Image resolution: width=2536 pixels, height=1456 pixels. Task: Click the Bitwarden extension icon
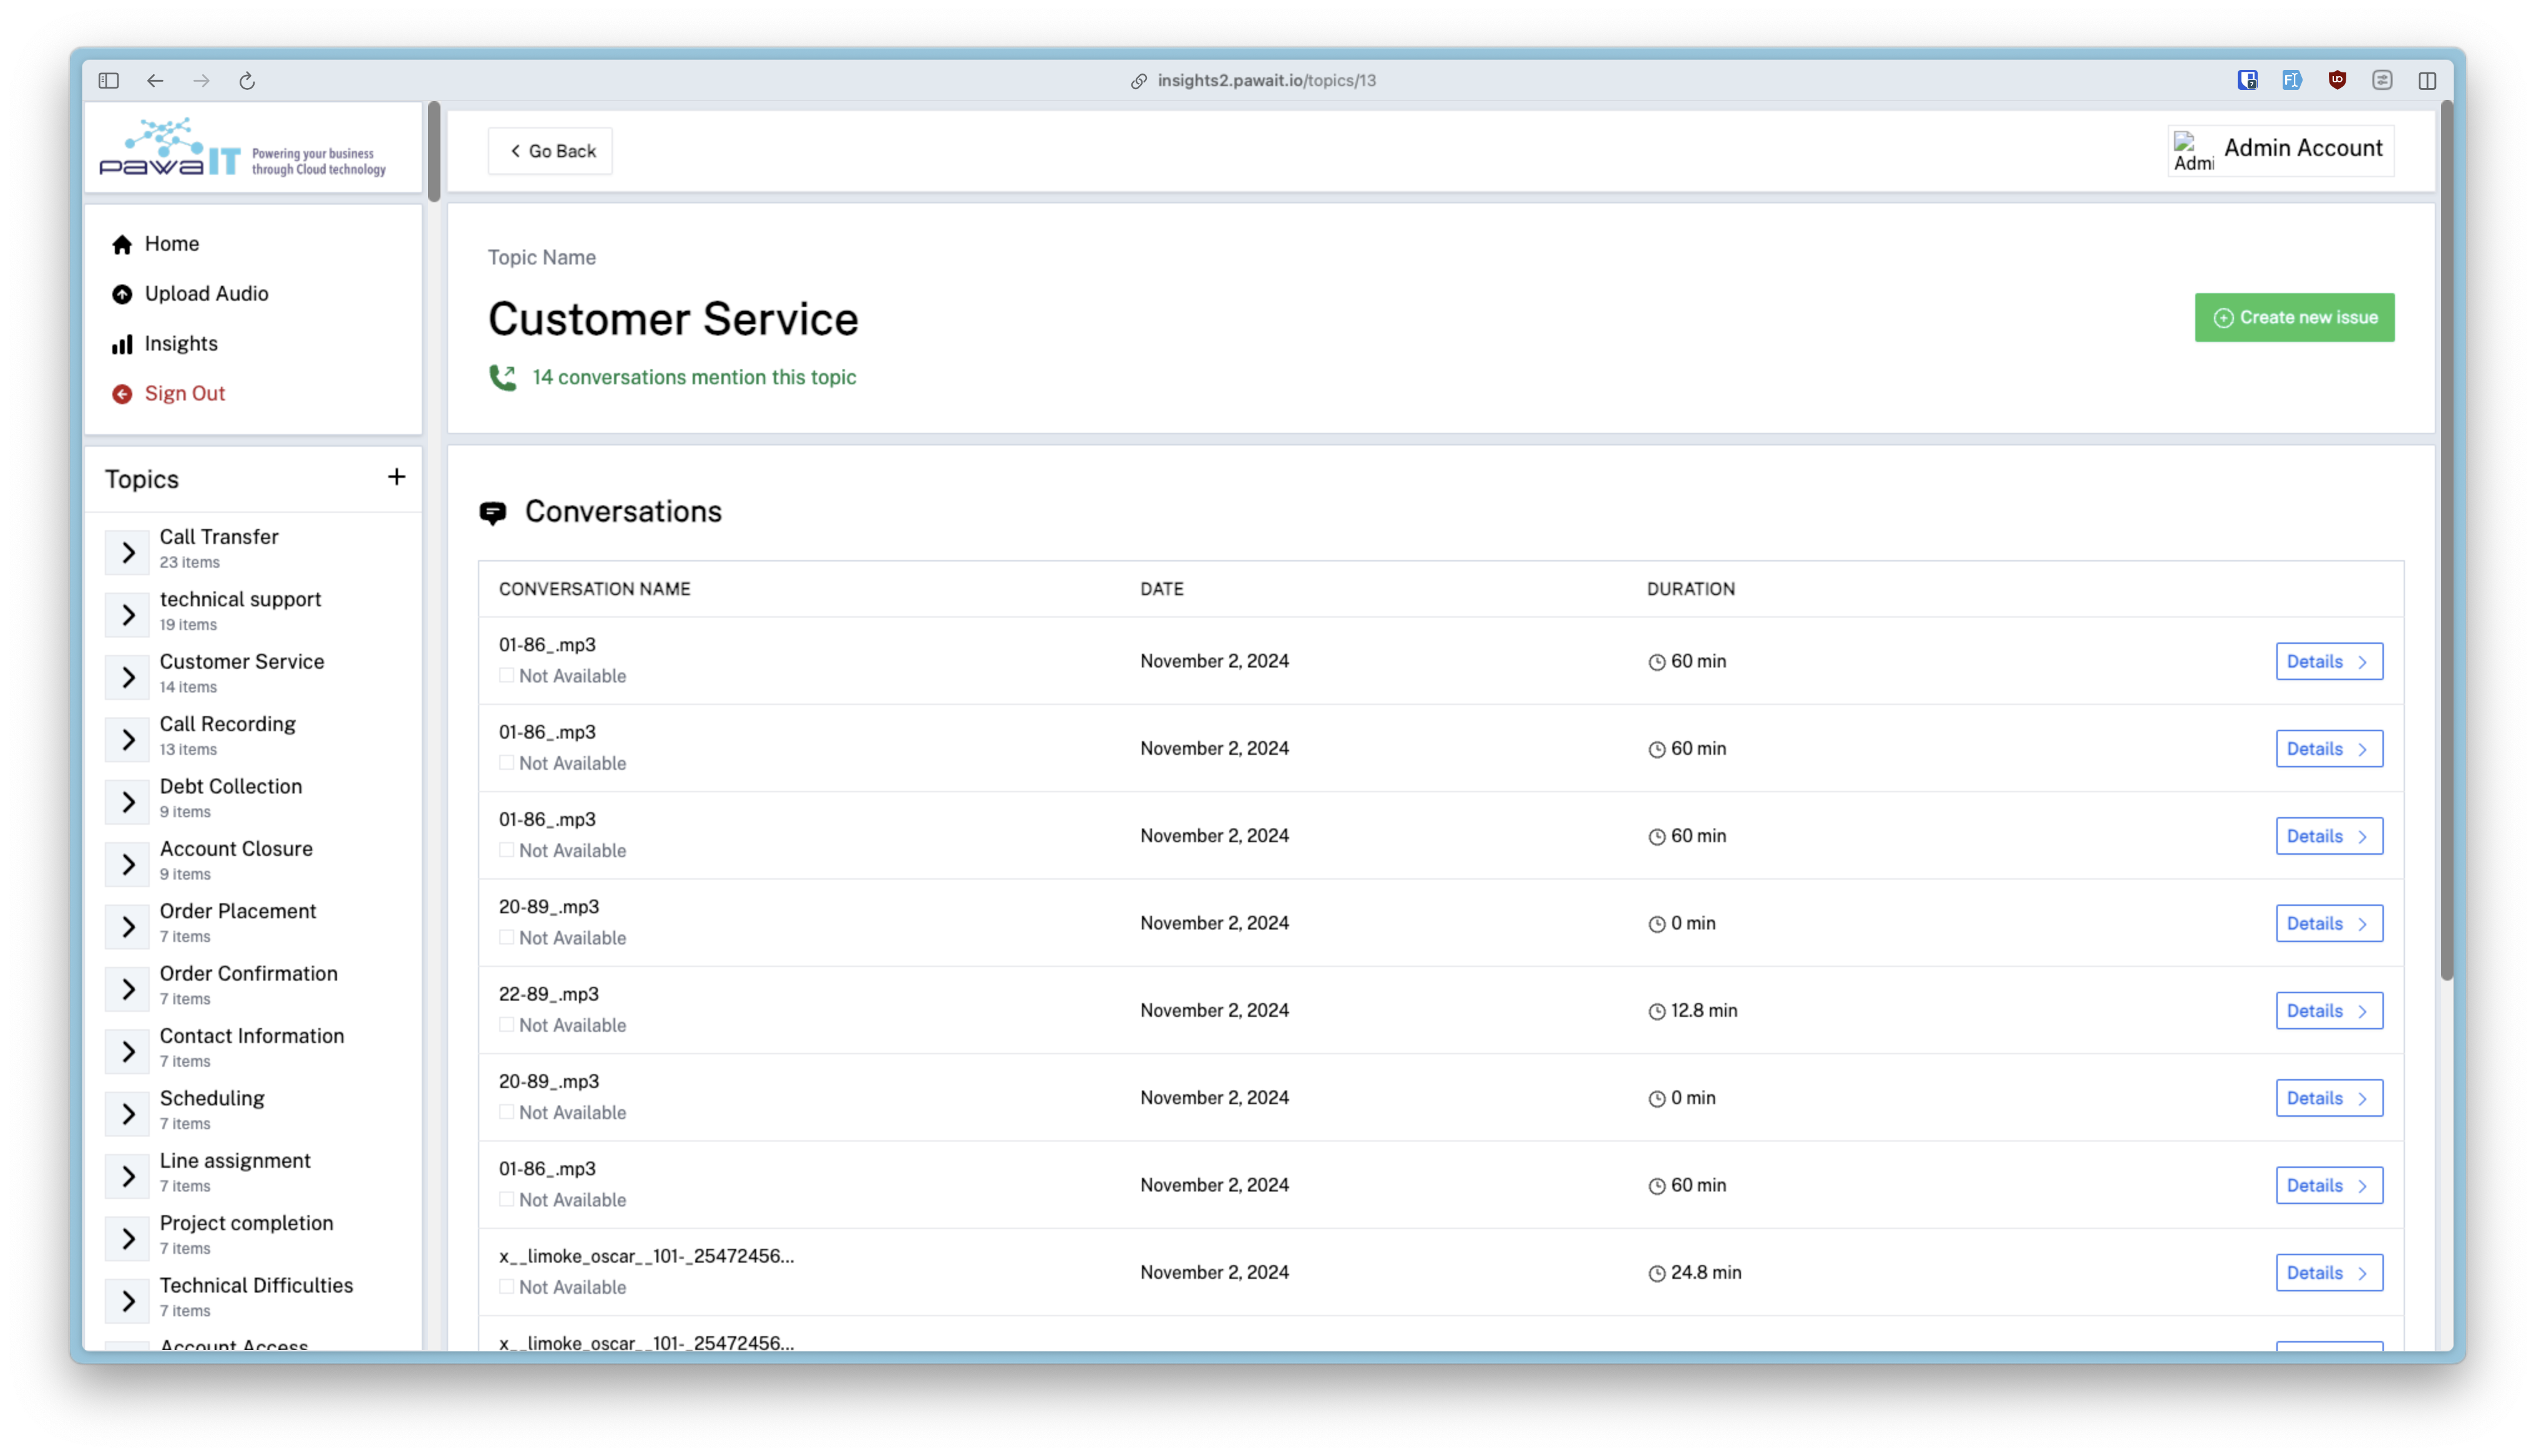click(x=2247, y=80)
